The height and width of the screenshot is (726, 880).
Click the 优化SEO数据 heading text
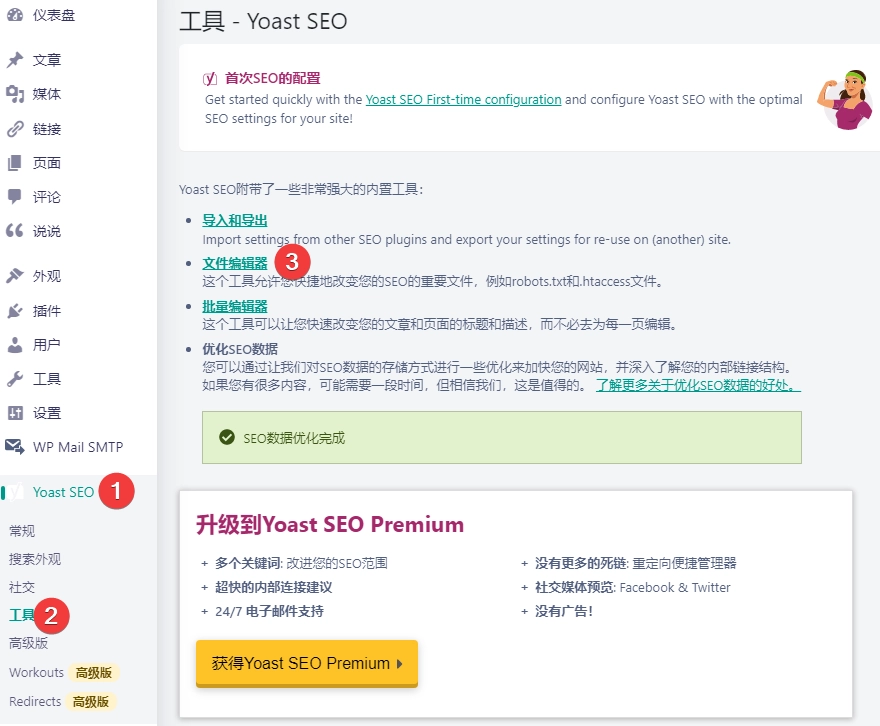(x=240, y=349)
